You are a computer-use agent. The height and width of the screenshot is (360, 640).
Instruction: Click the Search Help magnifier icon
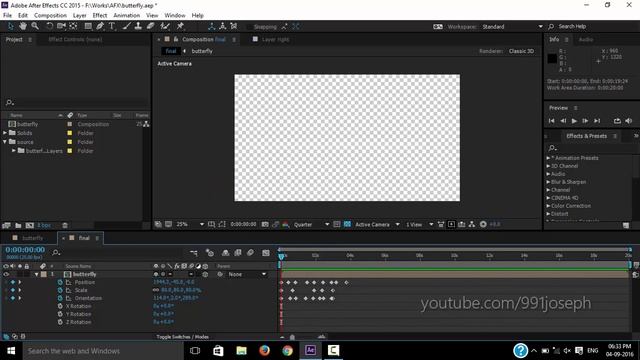pyautogui.click(x=551, y=27)
